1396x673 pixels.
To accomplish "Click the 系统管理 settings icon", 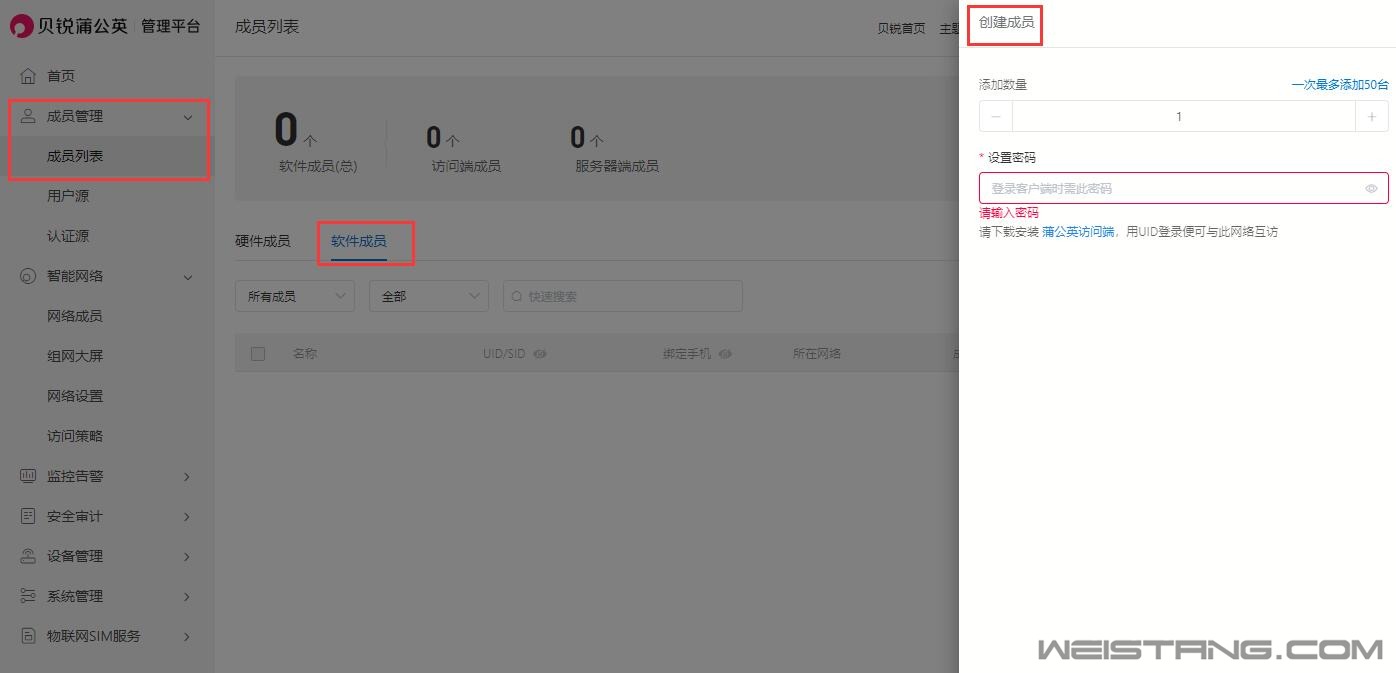I will click(x=28, y=596).
